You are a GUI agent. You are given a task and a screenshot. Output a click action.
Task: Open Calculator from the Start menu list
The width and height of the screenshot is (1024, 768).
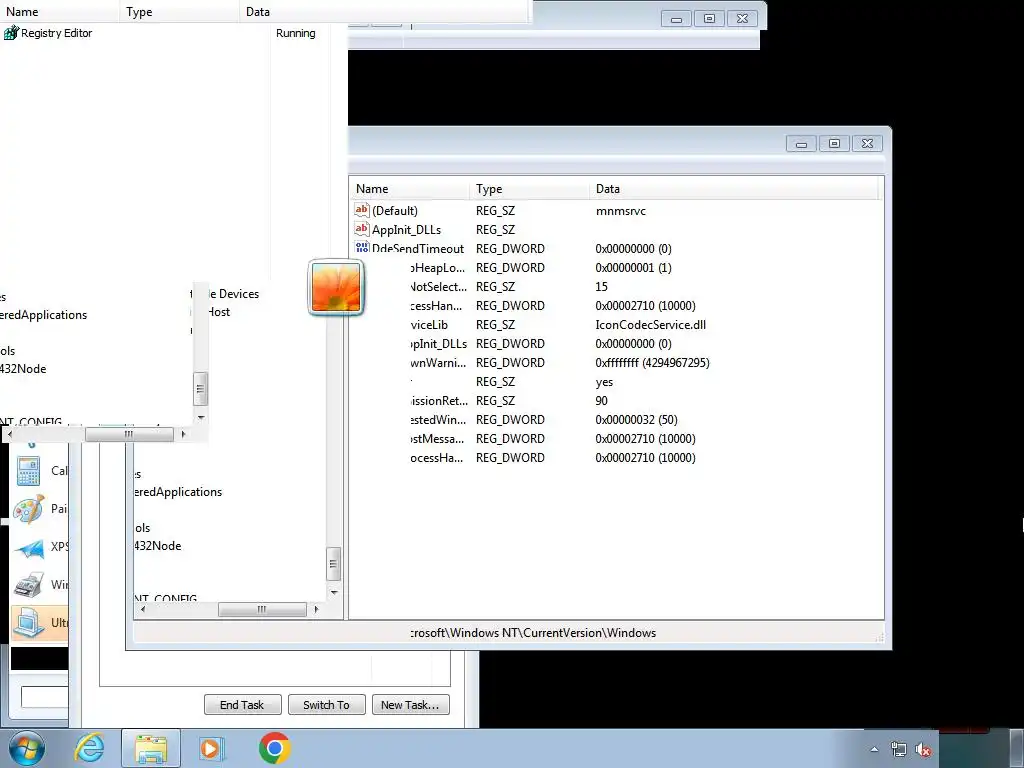coord(40,470)
